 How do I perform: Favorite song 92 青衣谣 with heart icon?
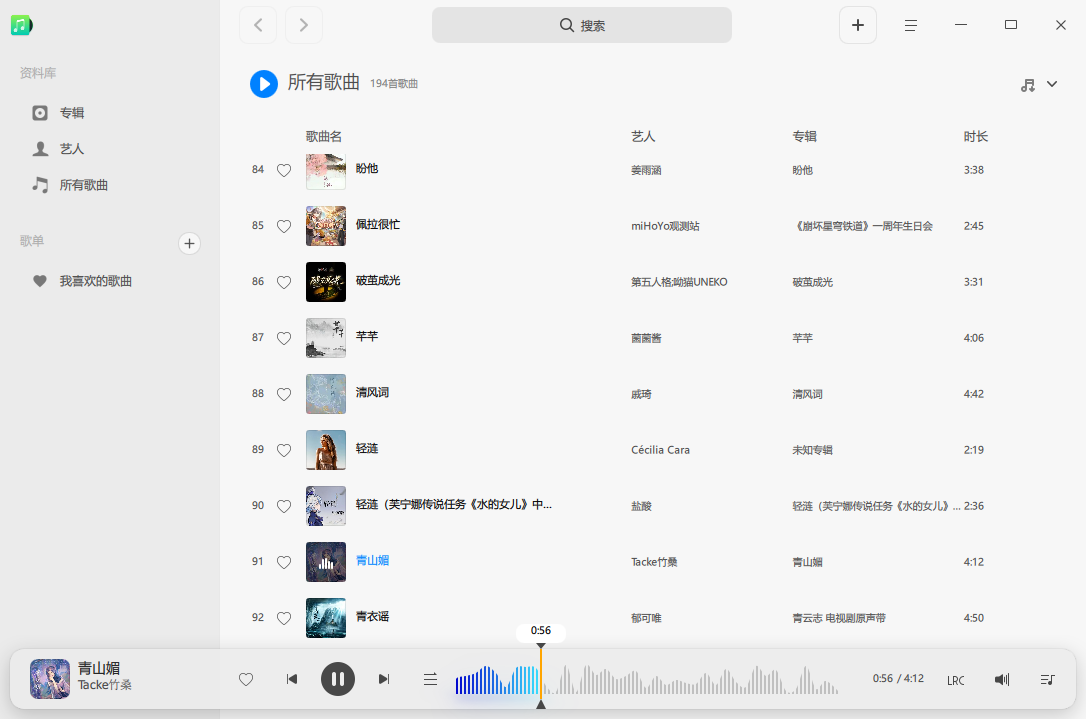click(x=284, y=618)
